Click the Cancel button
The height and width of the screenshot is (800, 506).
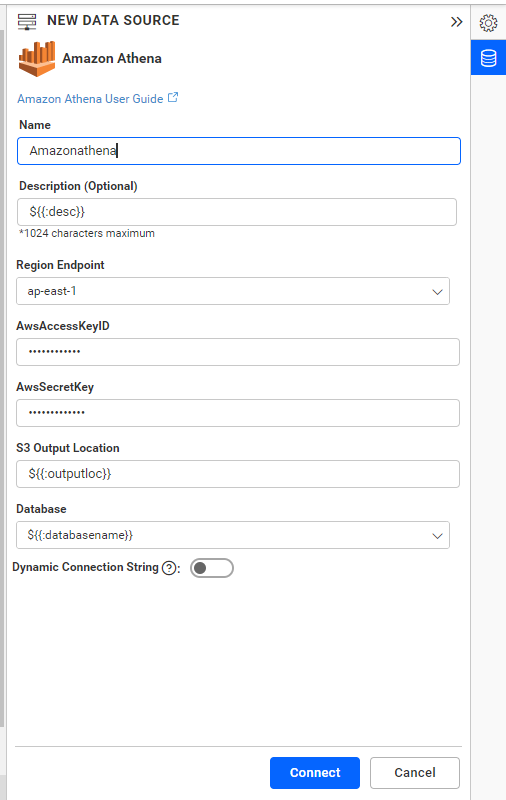415,772
